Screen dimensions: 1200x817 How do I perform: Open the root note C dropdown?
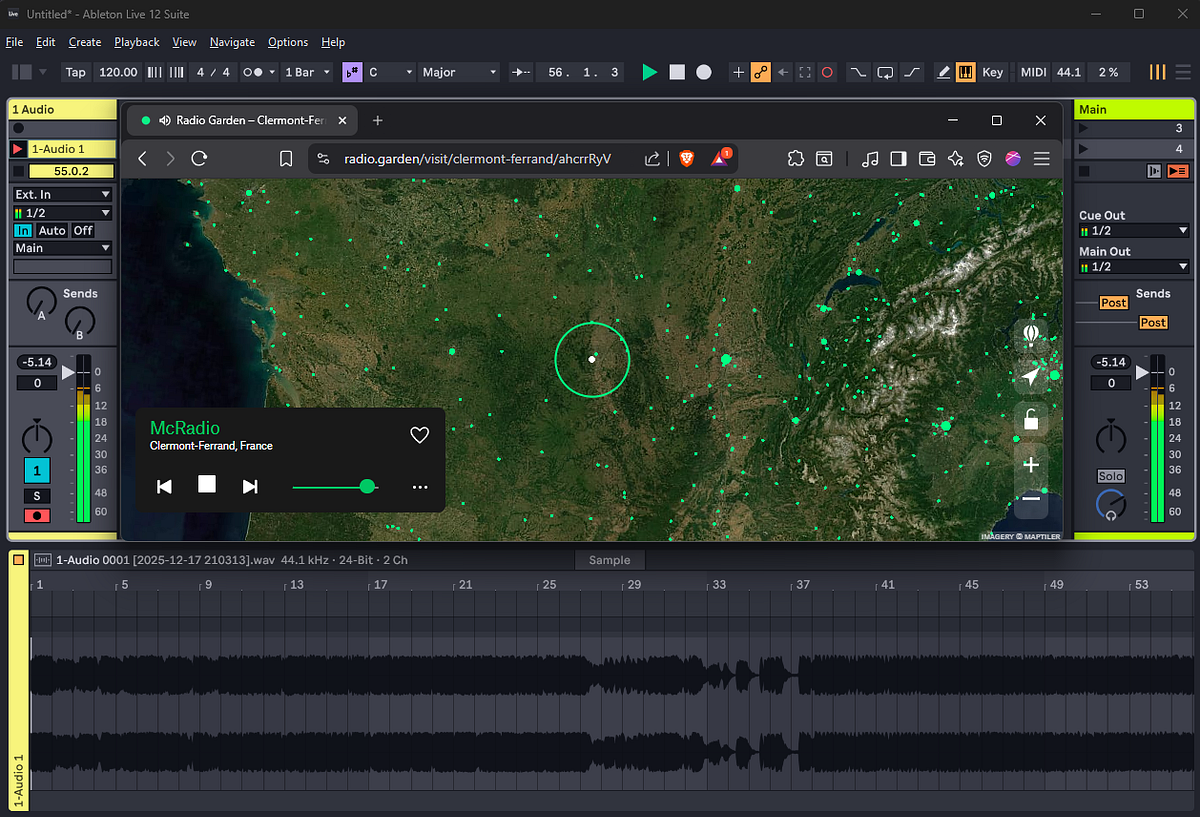click(390, 72)
